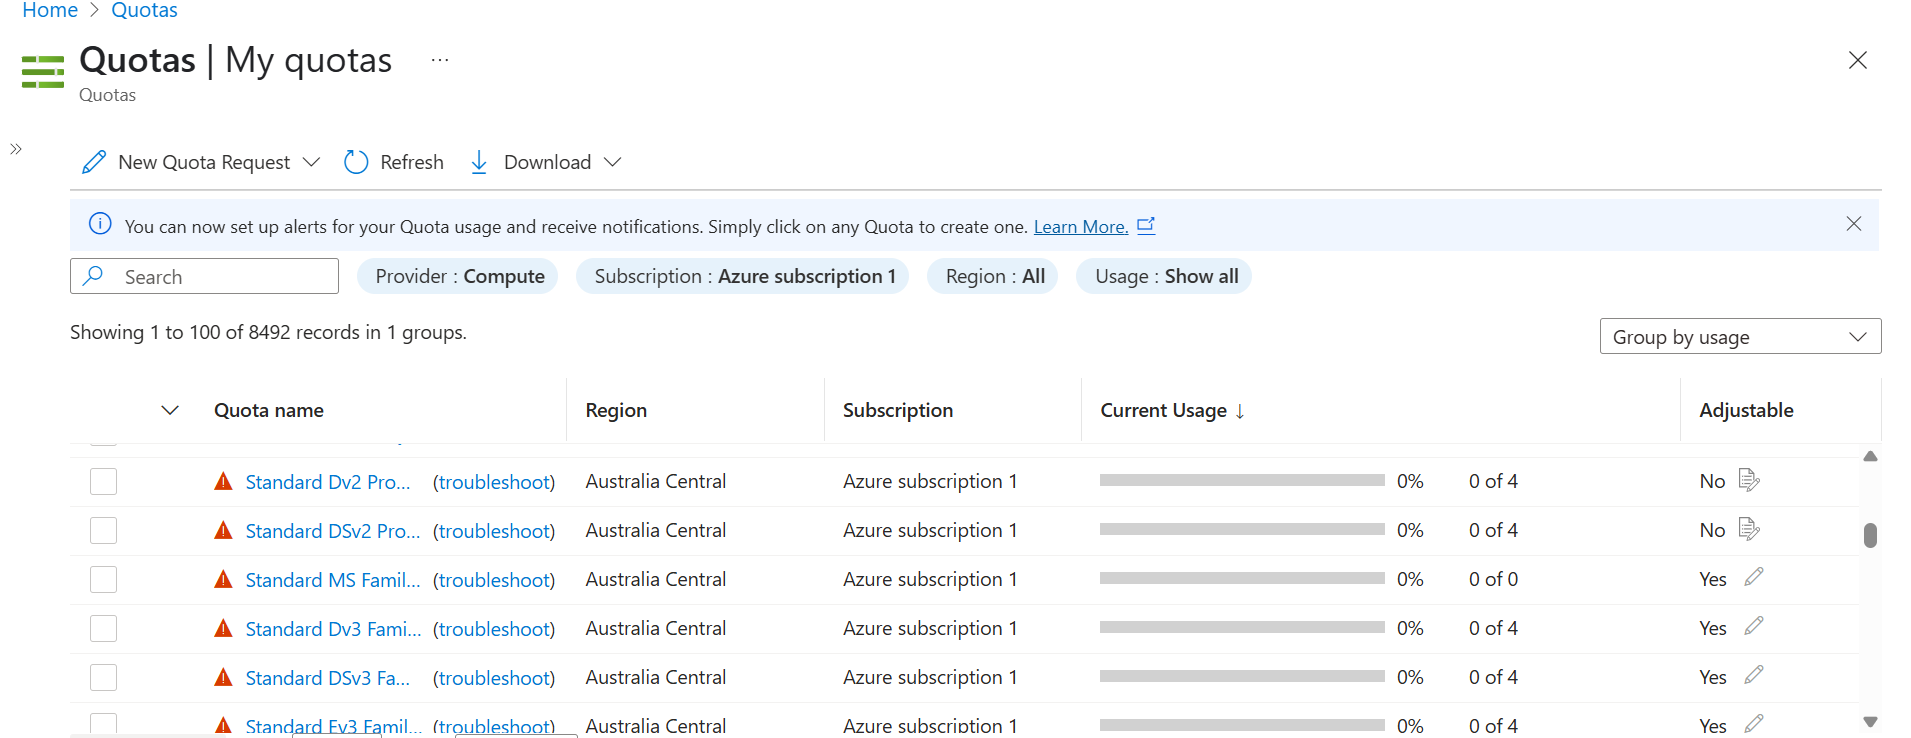
Task: Click the Download label
Action: pyautogui.click(x=547, y=162)
